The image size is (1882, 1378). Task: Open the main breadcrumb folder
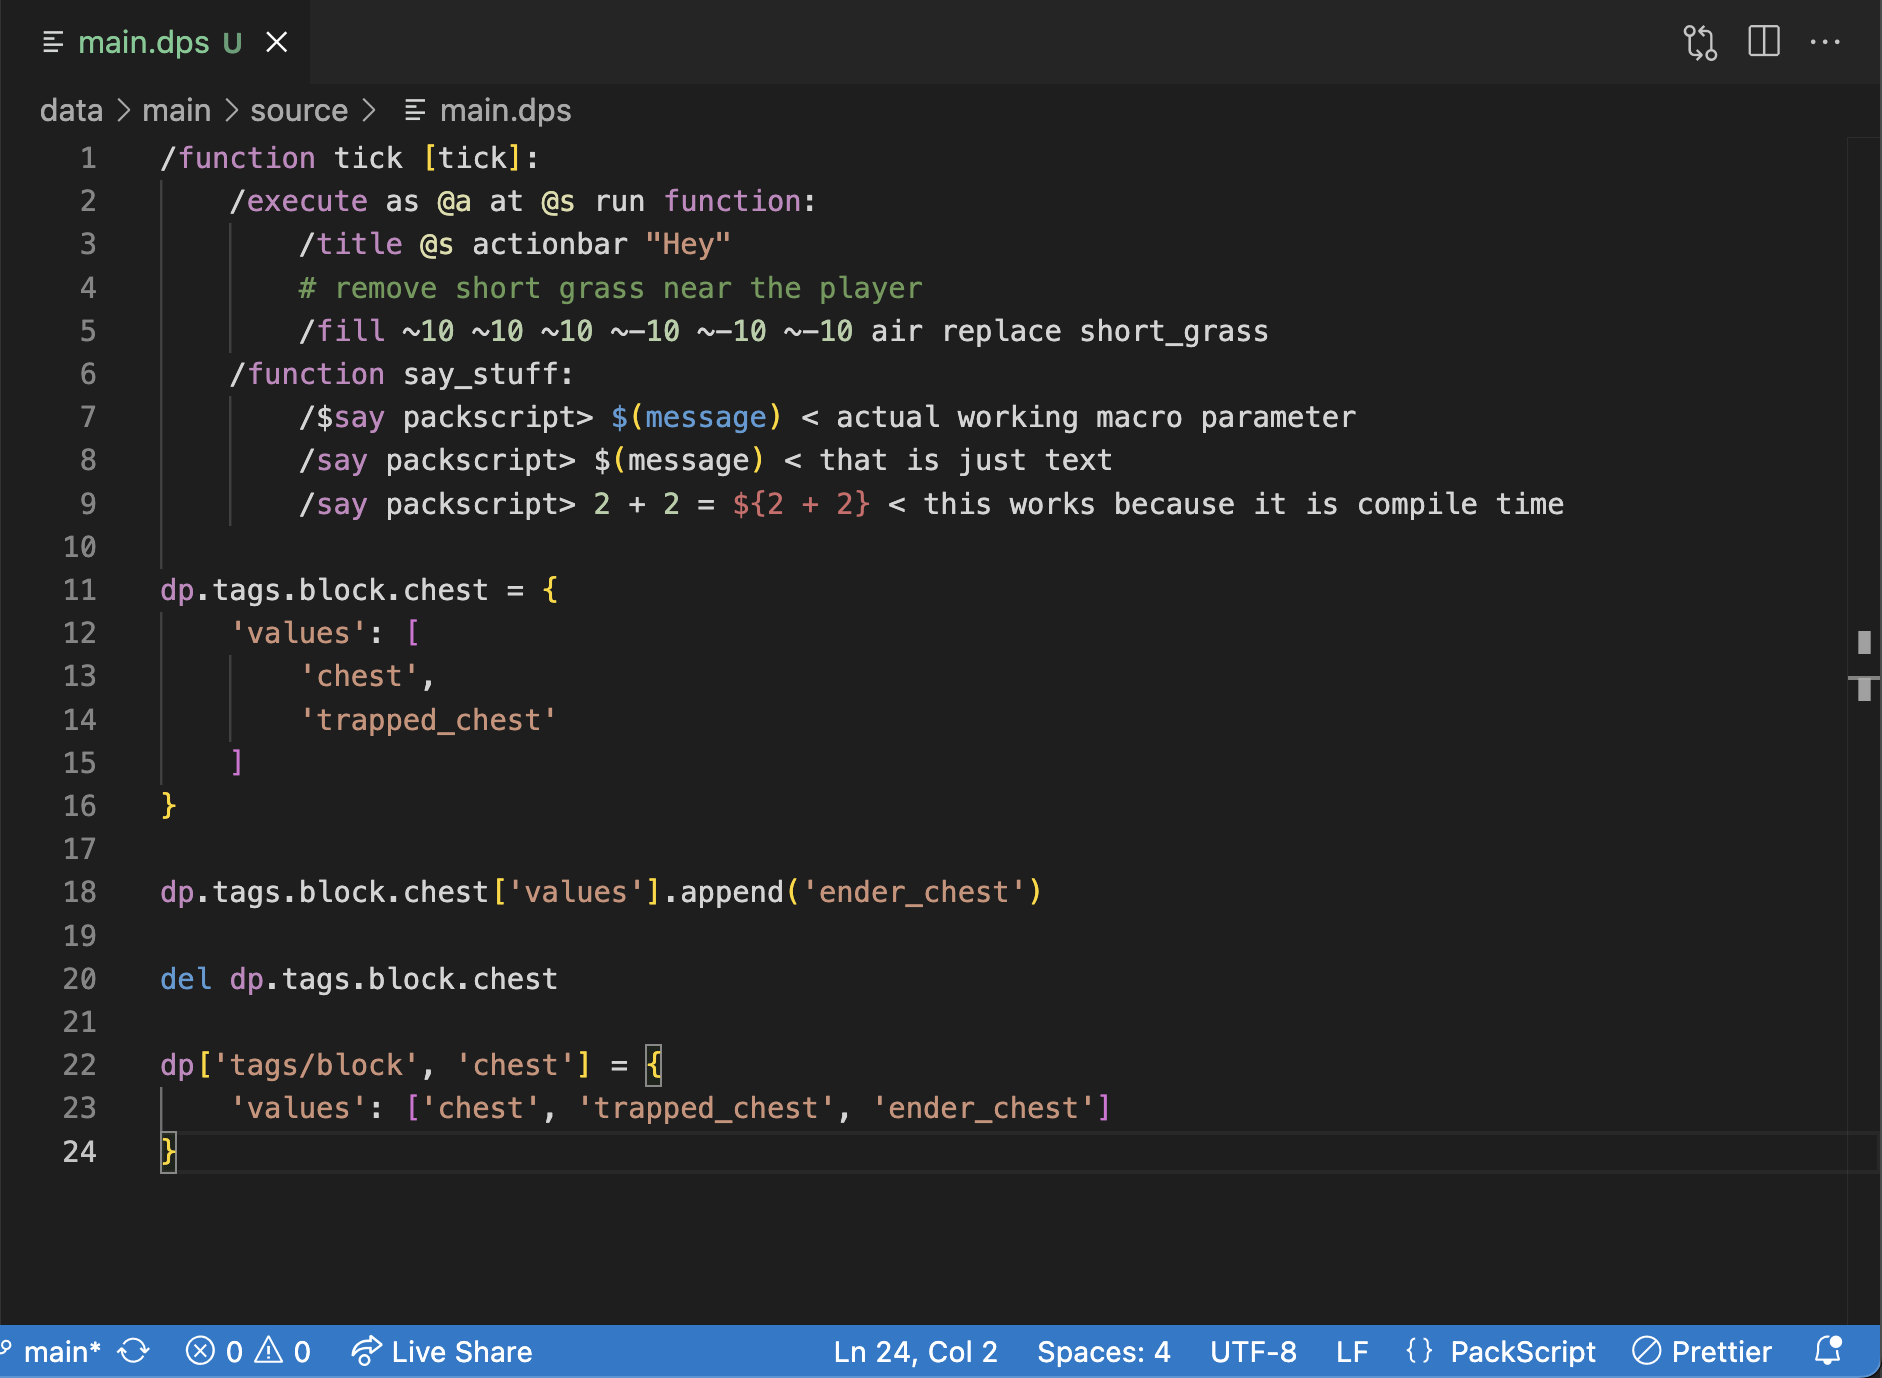[176, 110]
